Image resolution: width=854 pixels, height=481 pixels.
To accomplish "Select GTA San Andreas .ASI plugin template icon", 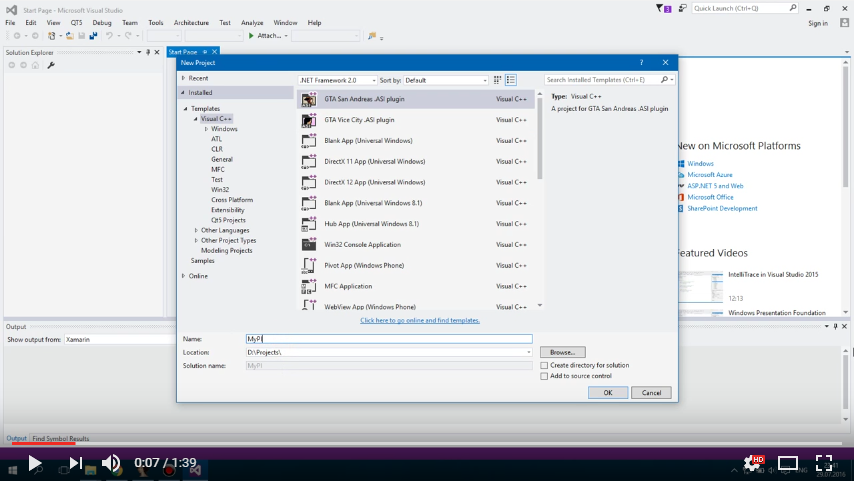I will [309, 99].
